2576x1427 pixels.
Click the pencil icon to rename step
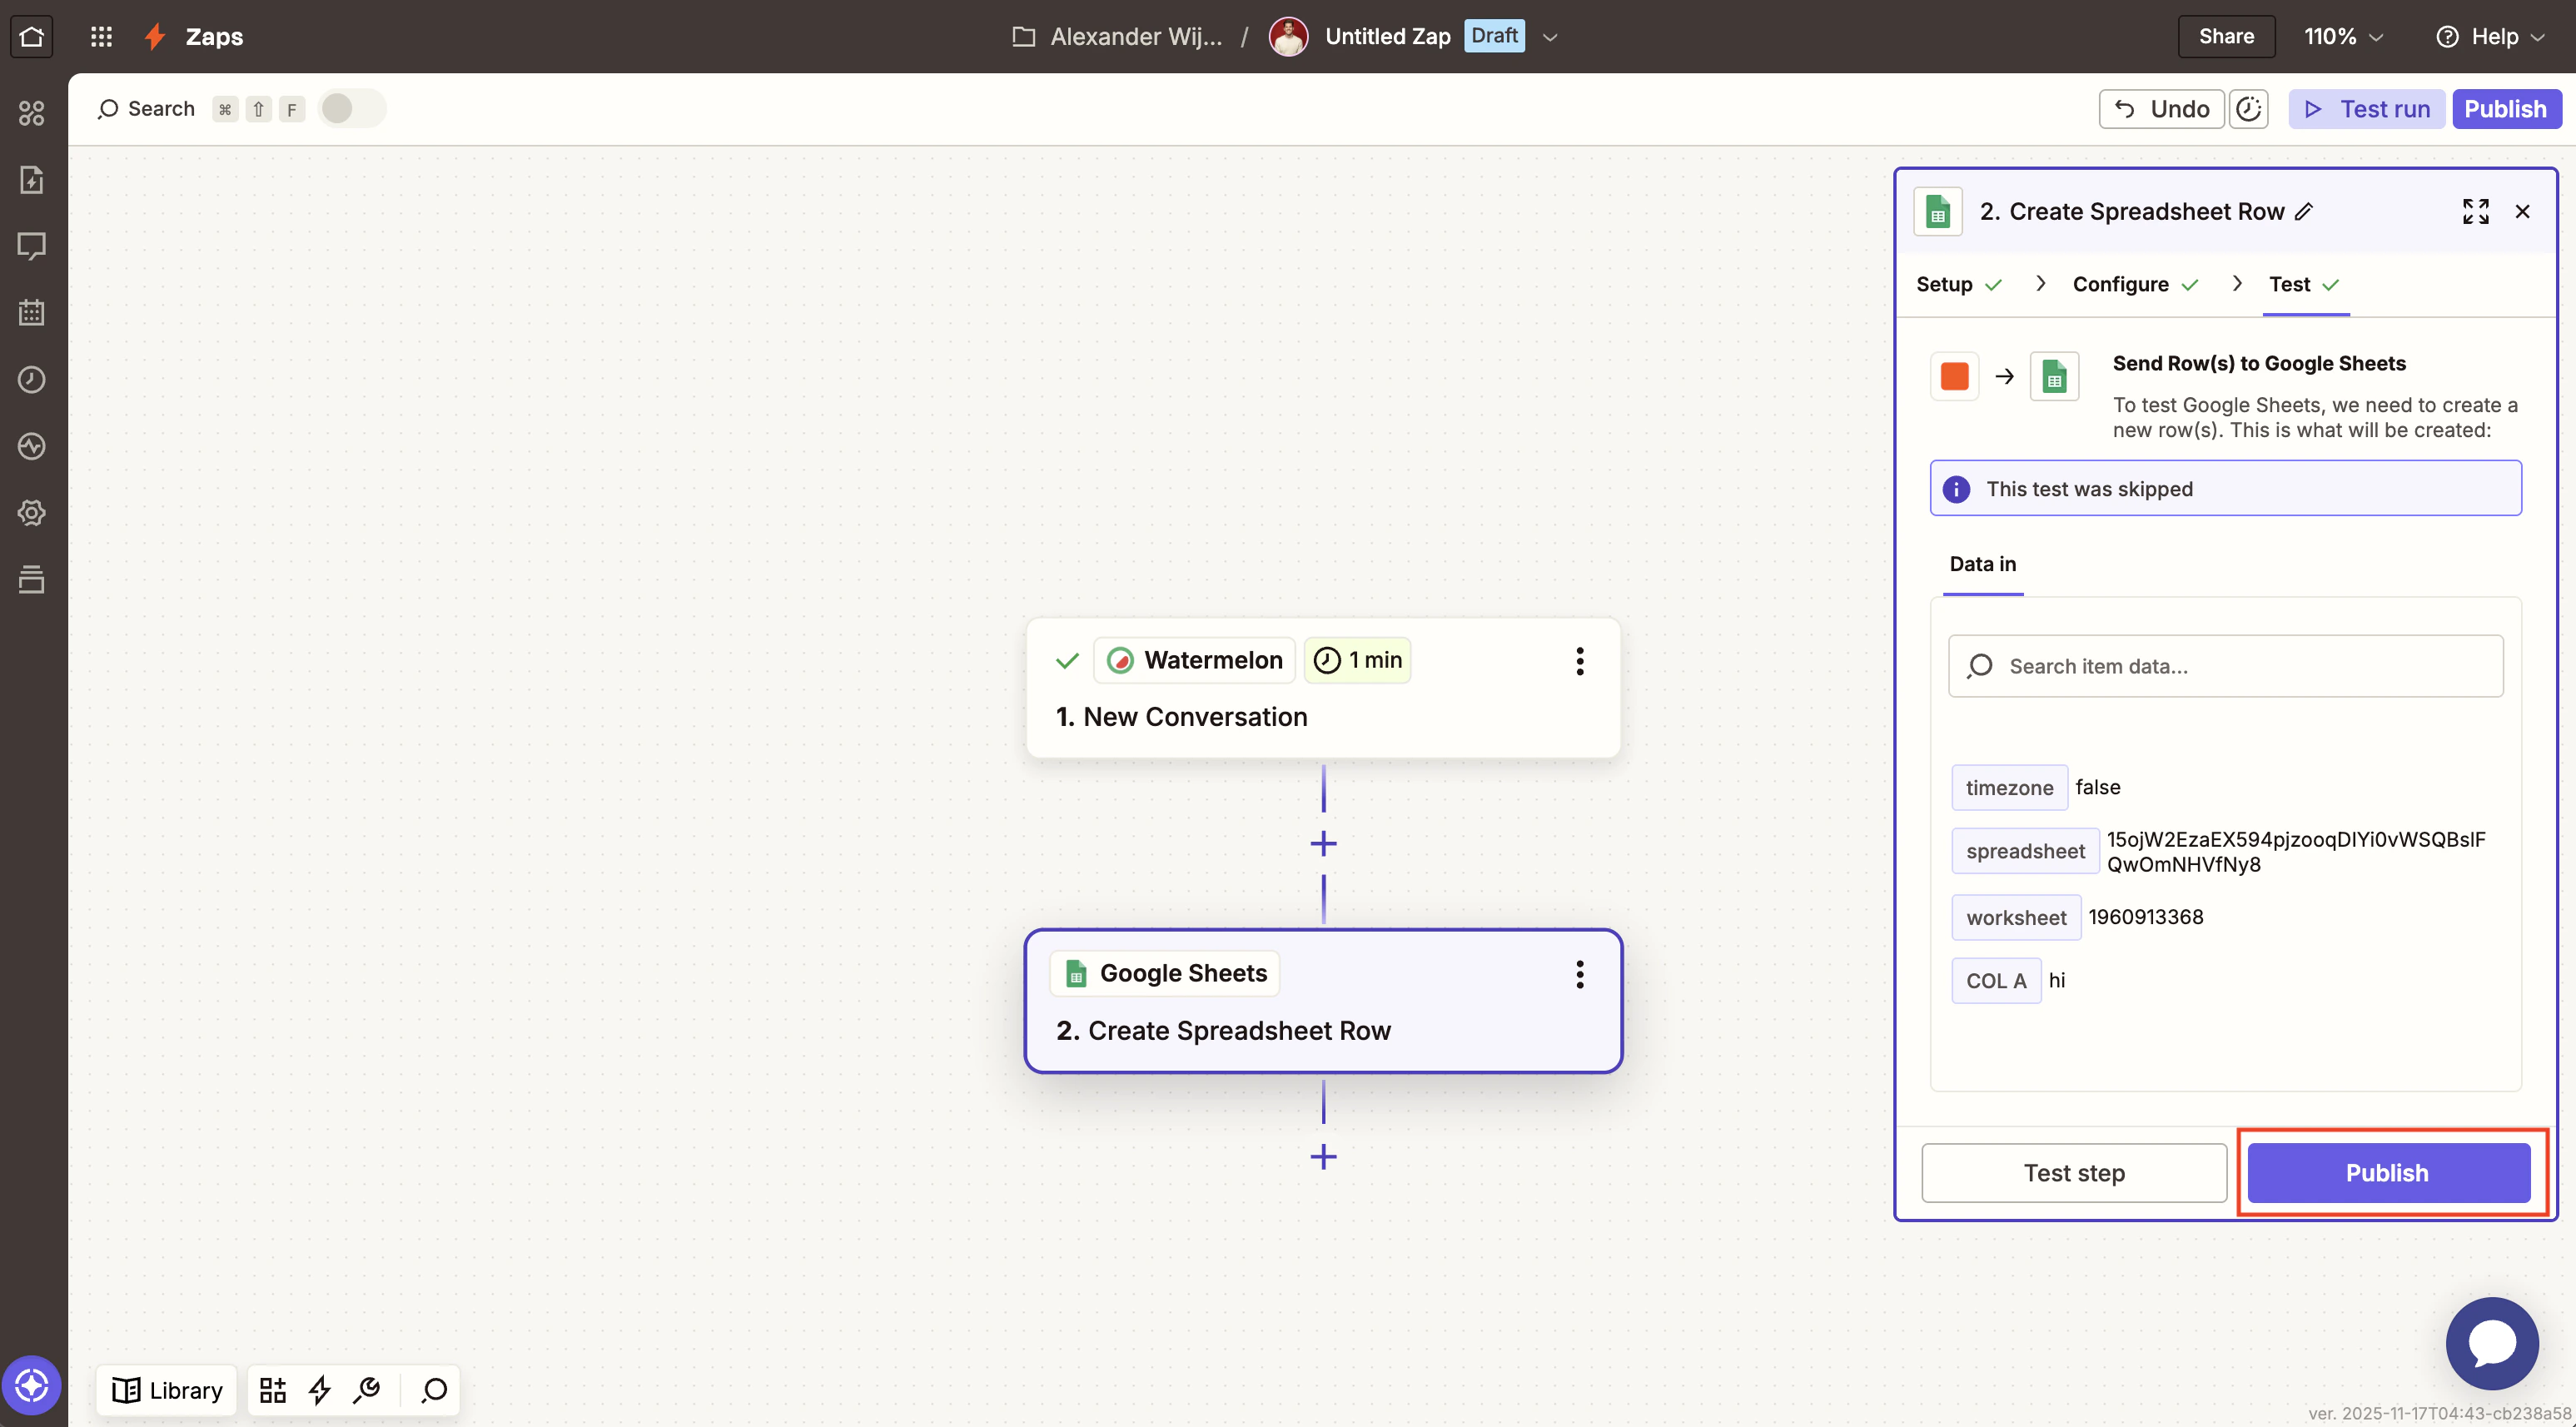pyautogui.click(x=2304, y=212)
